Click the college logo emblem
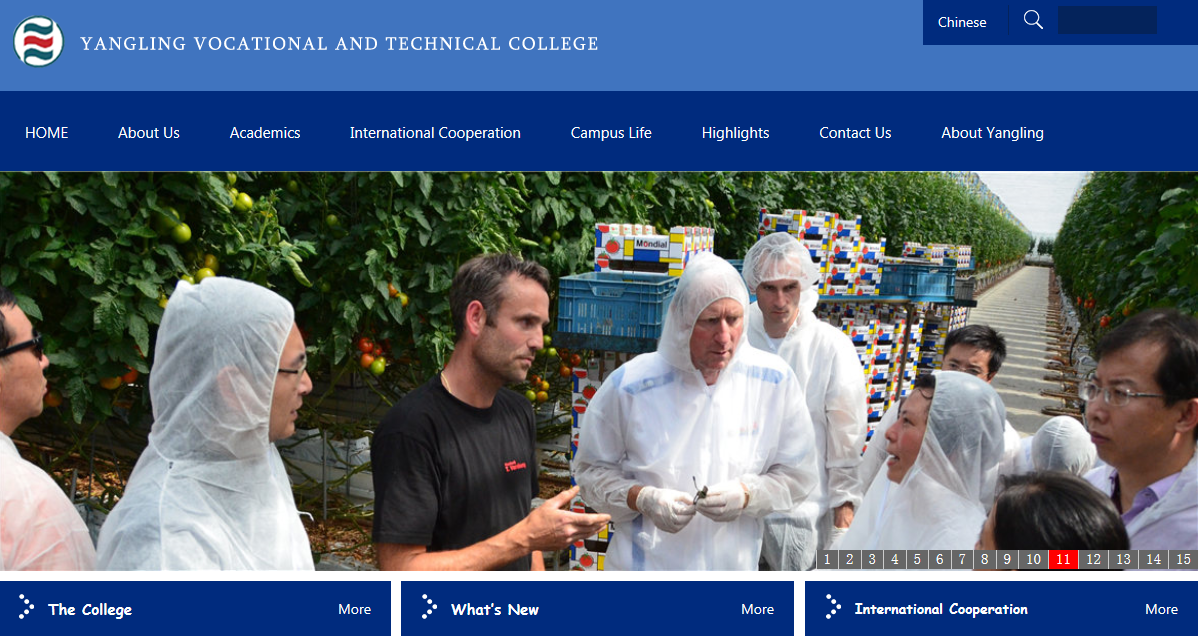 tap(38, 41)
